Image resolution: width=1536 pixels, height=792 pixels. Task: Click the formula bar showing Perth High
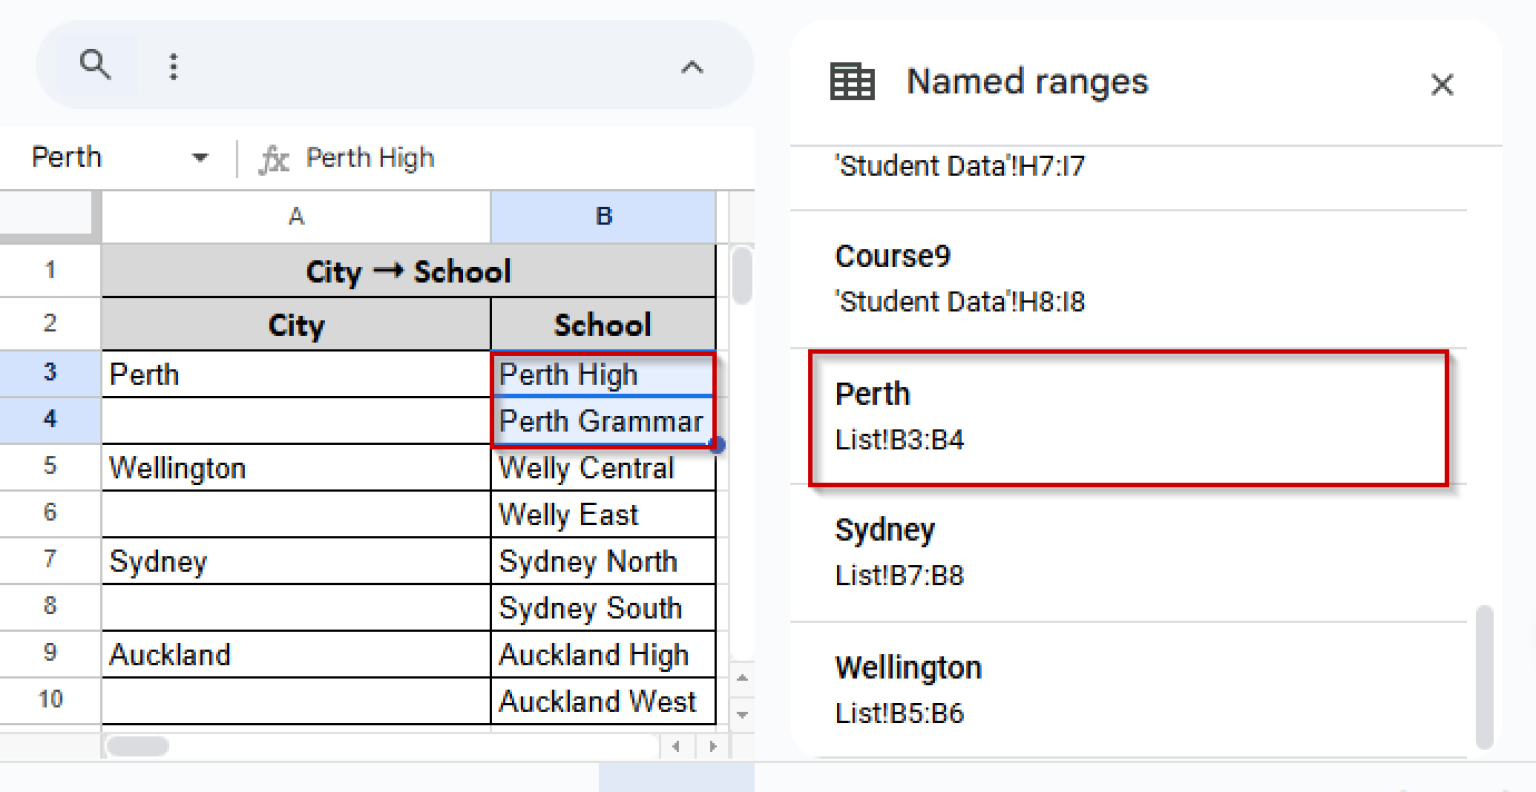[370, 157]
